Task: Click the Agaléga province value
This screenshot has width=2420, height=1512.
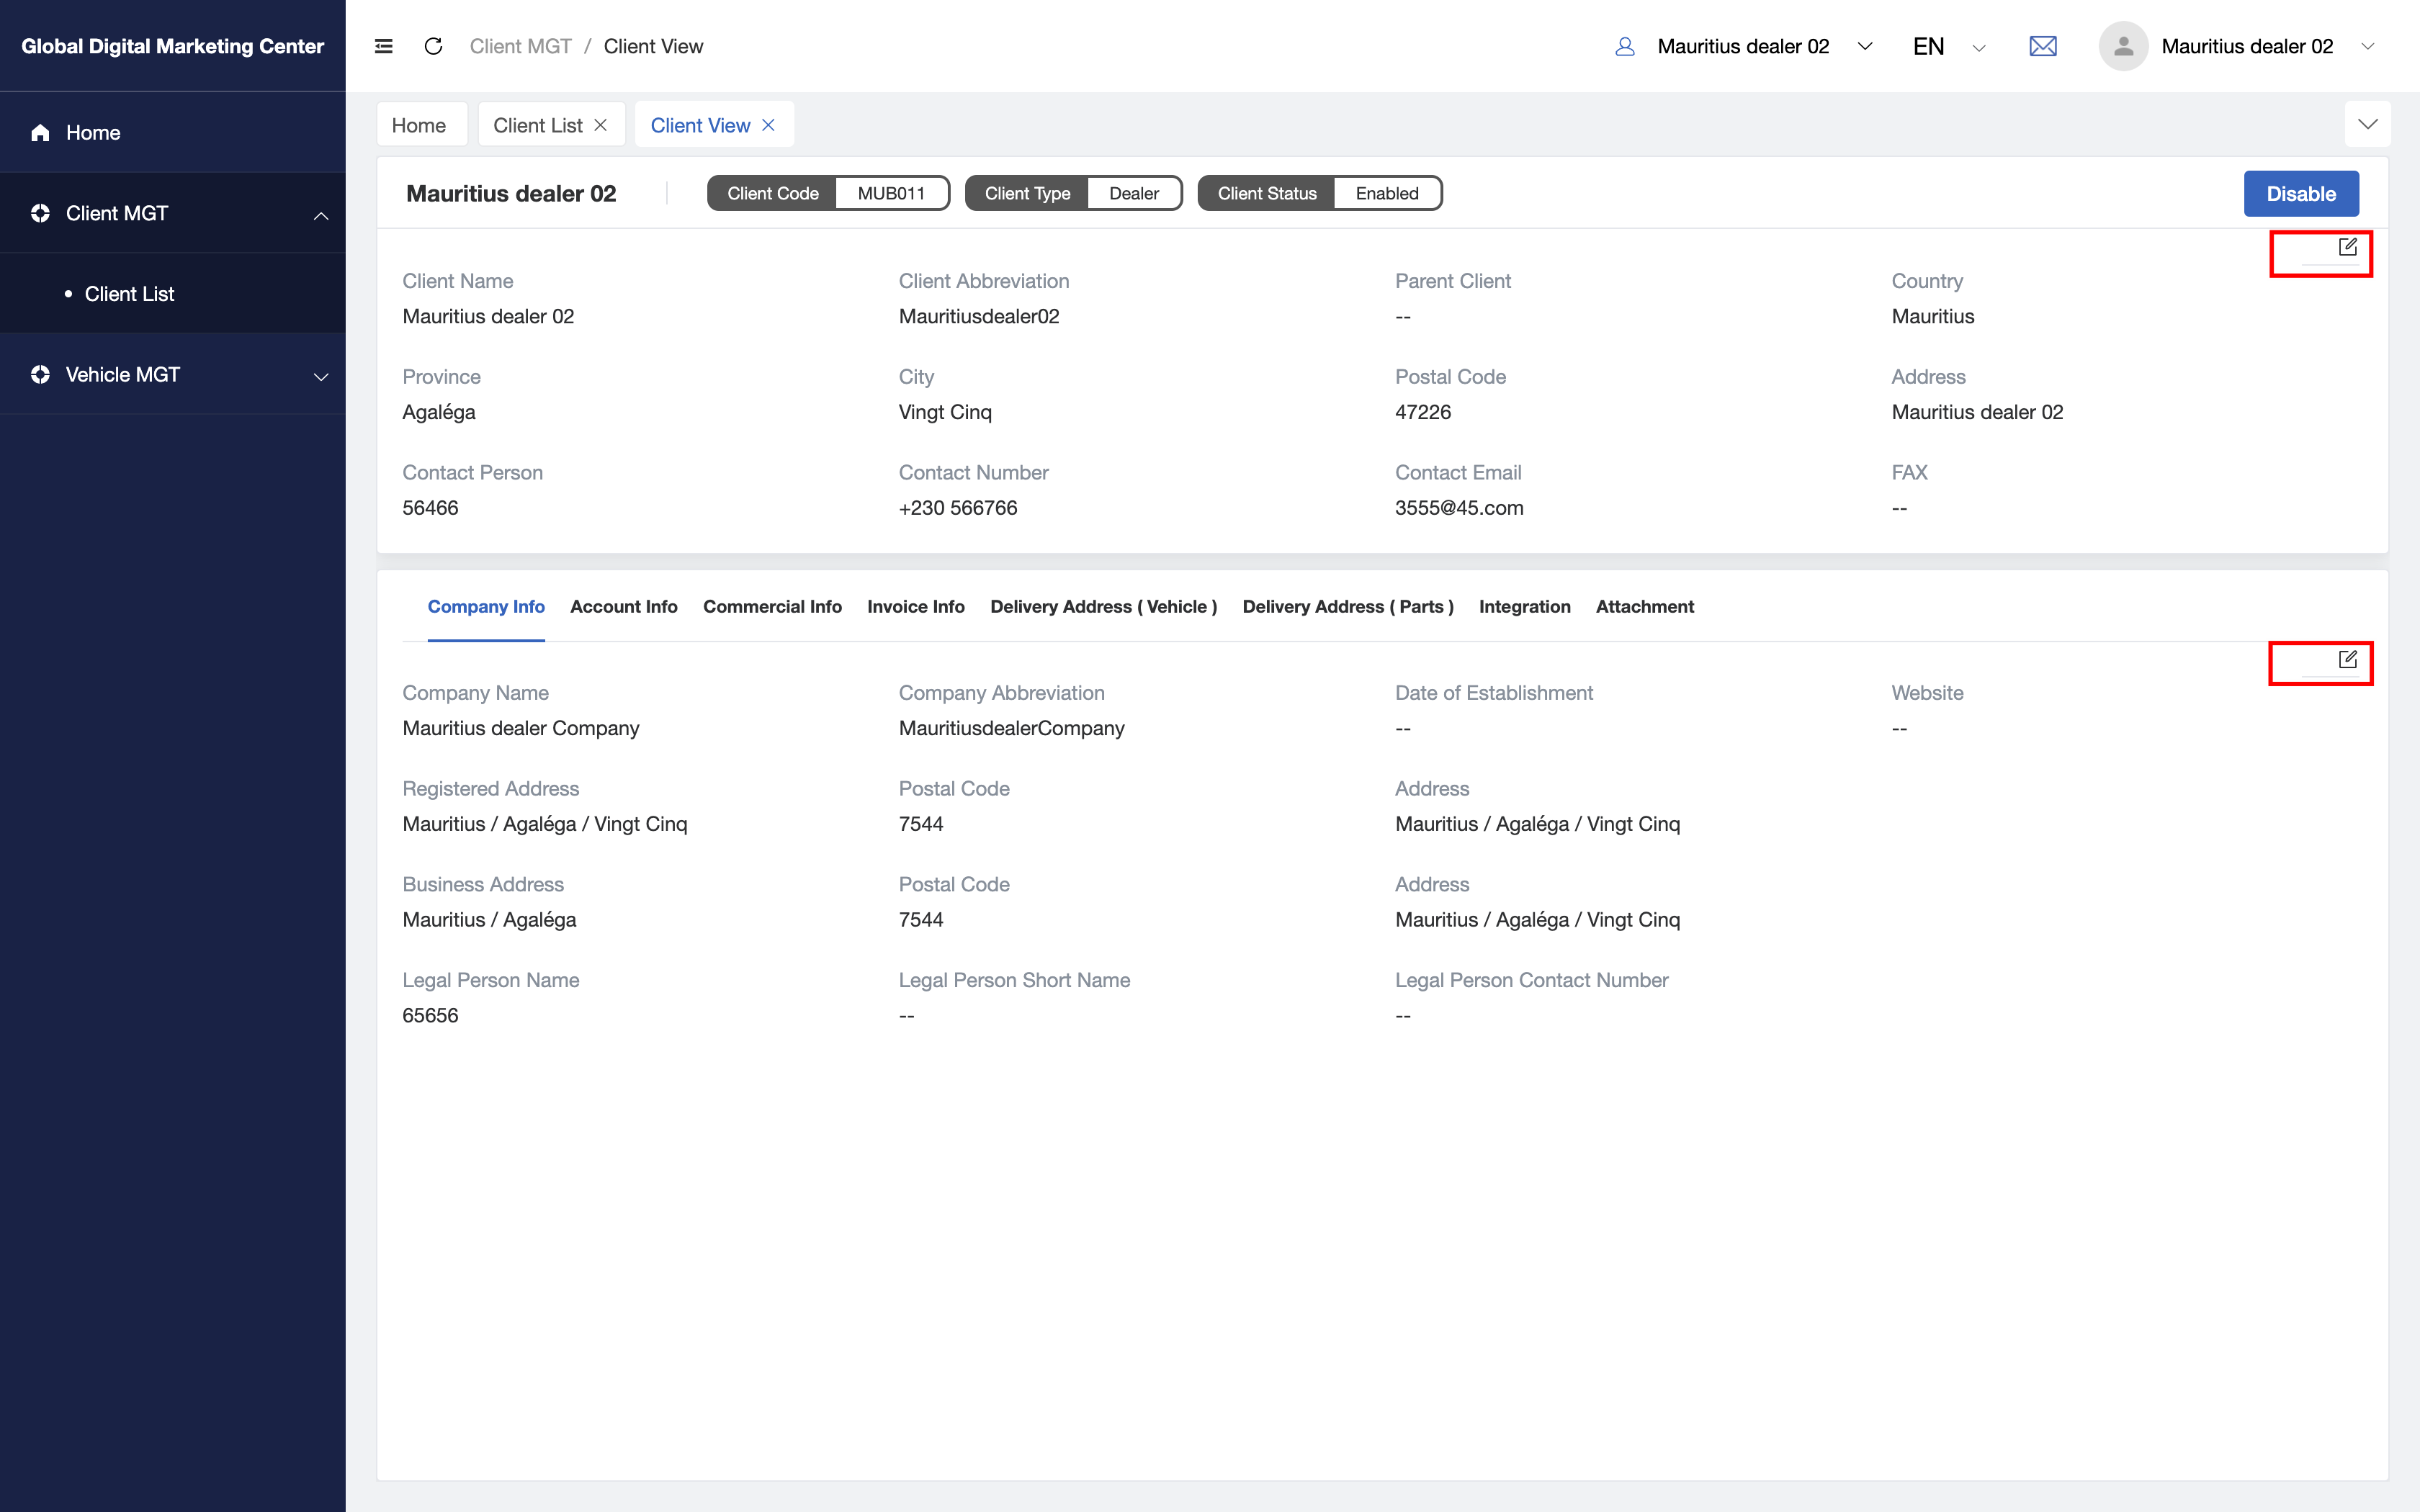Action: 439,412
